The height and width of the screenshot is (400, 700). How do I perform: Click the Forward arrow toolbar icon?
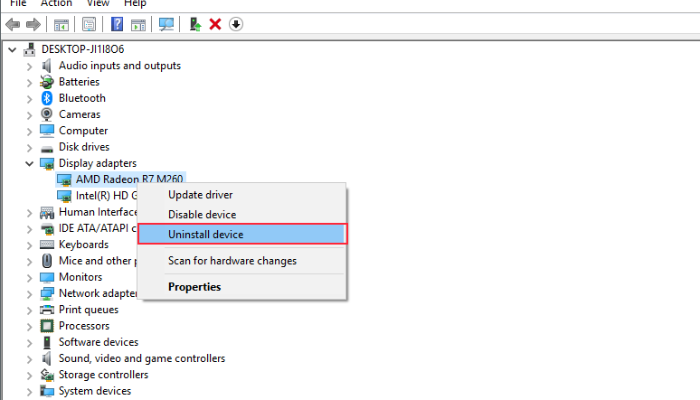point(33,24)
